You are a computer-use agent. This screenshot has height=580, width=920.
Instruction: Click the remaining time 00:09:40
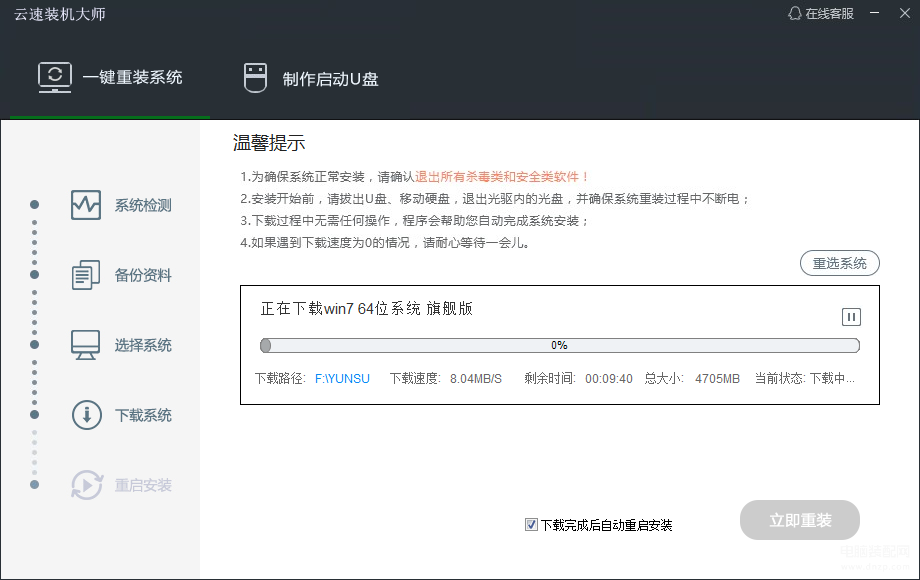(609, 379)
